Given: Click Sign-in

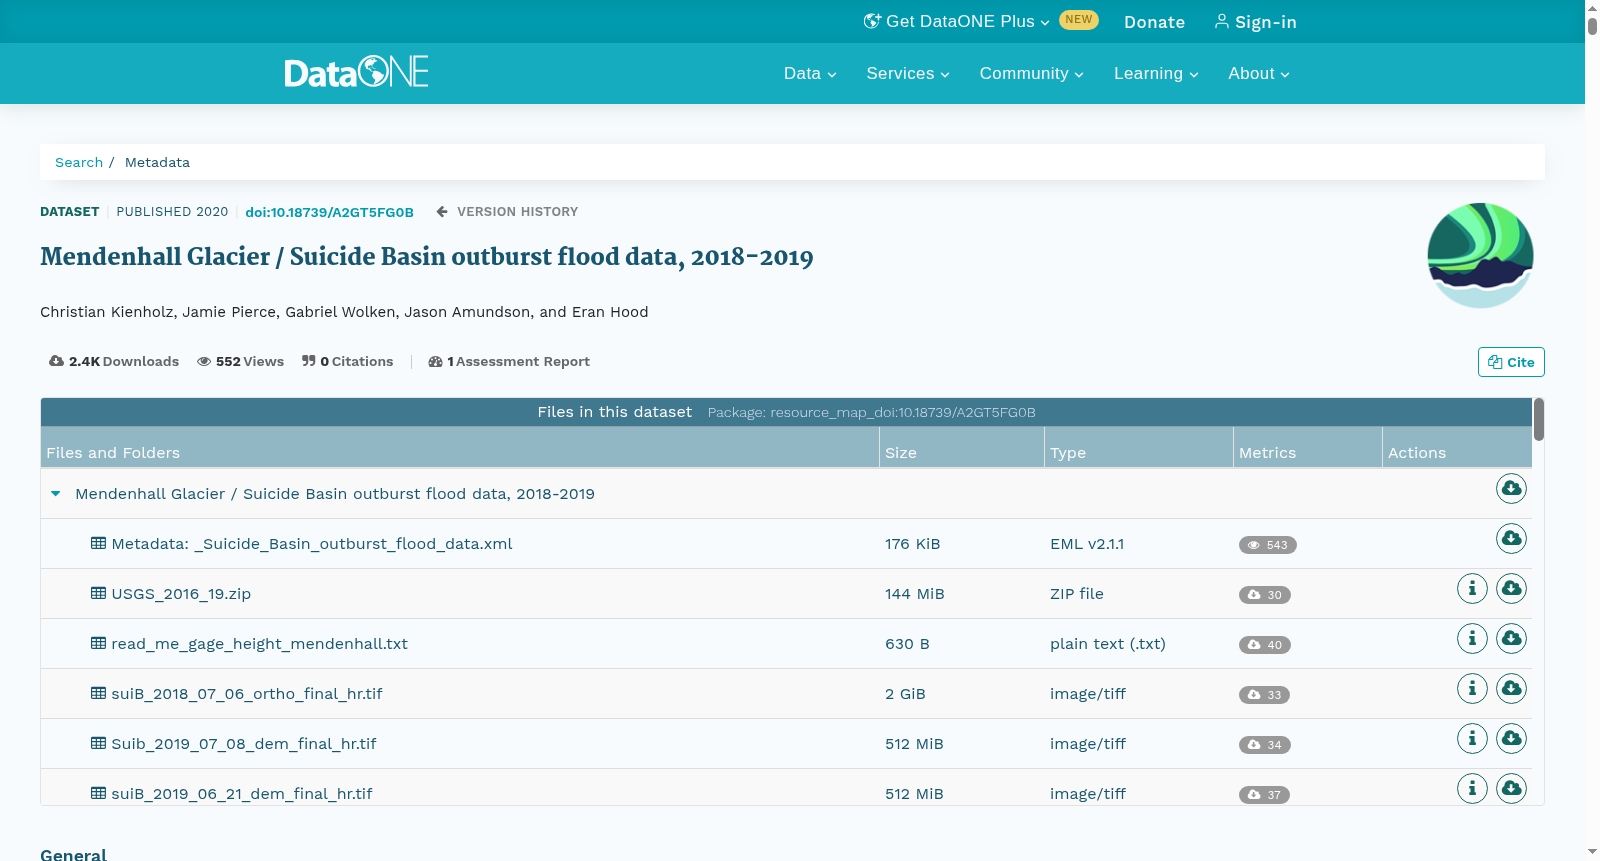Looking at the screenshot, I should (1255, 22).
